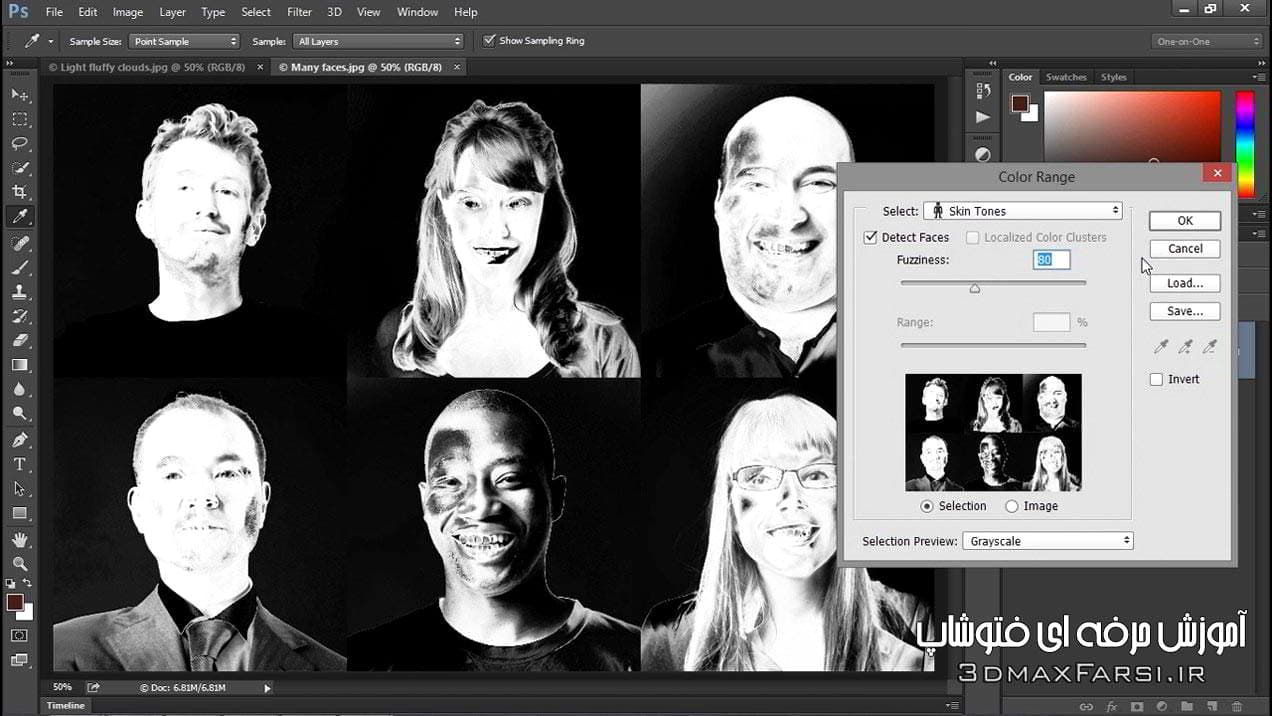This screenshot has width=1272, height=716.
Task: Switch to the Styles tab
Action: pyautogui.click(x=1113, y=77)
